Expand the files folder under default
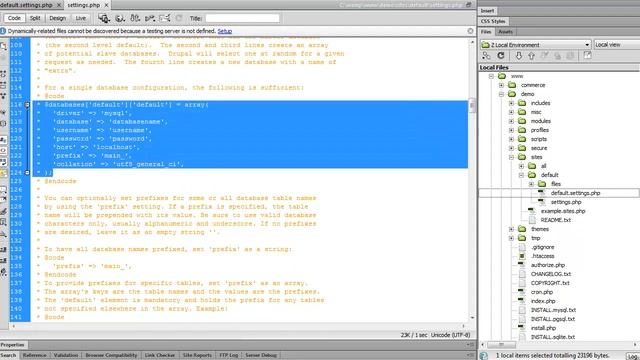This screenshot has width=640, height=360. (531, 184)
